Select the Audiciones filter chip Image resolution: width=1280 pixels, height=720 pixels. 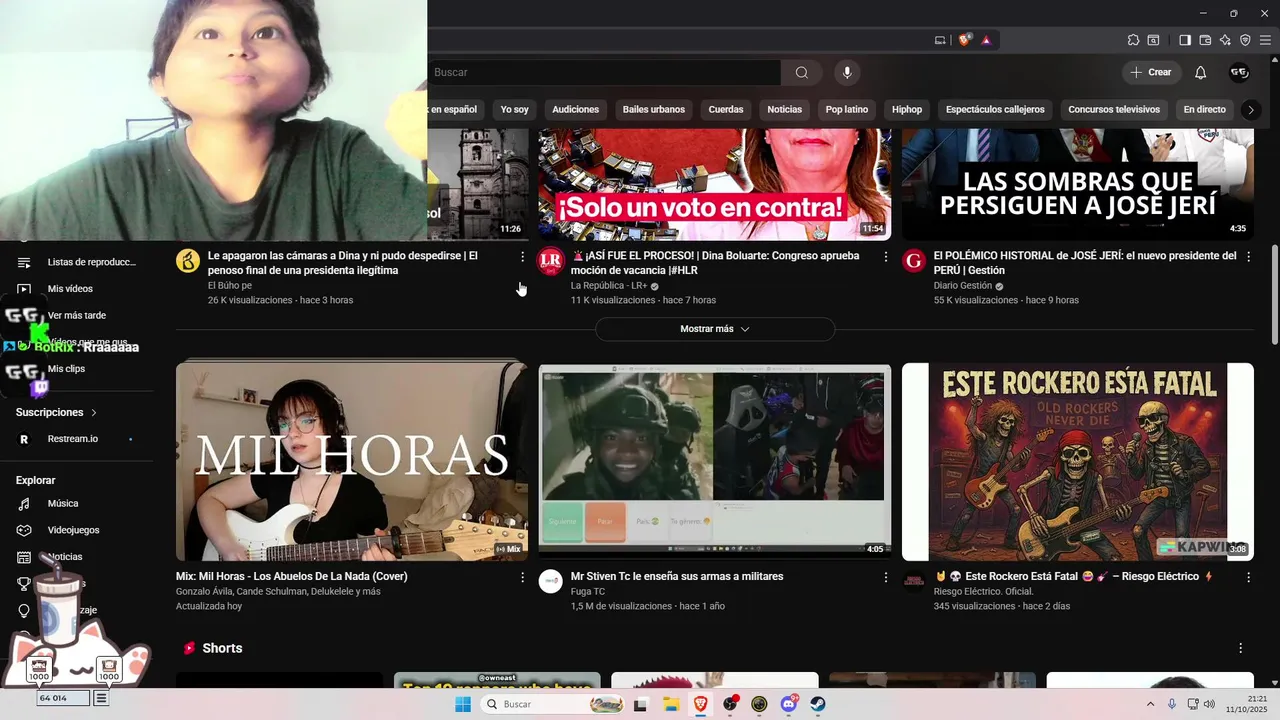point(575,109)
